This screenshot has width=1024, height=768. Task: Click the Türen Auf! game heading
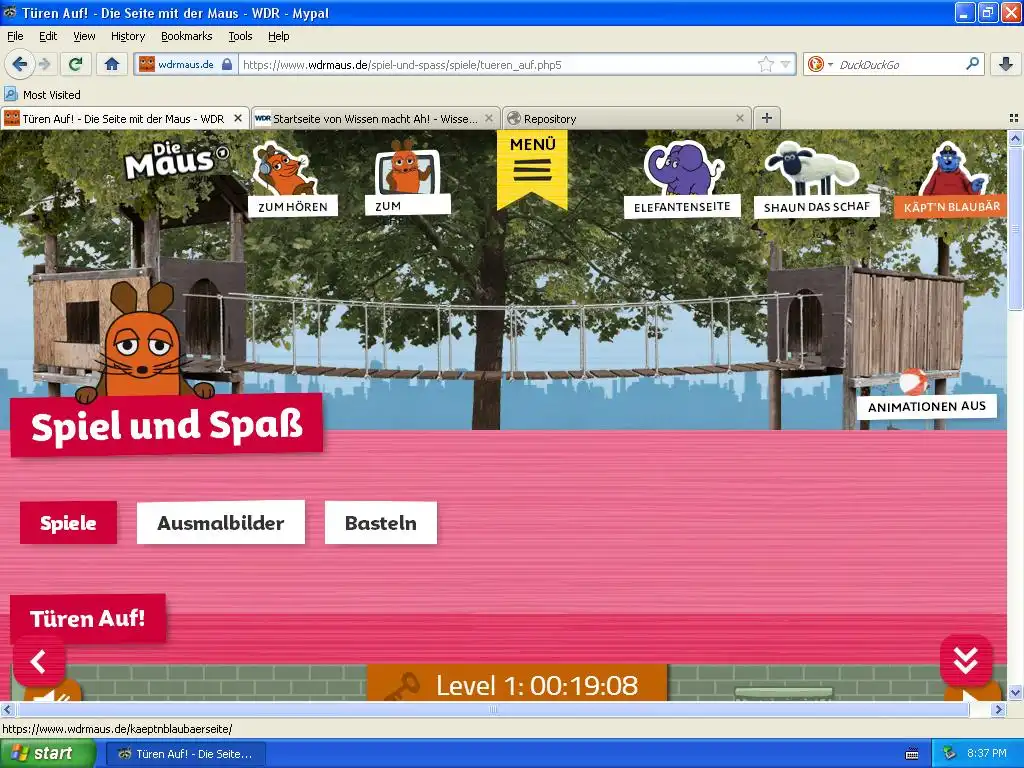[x=88, y=618]
